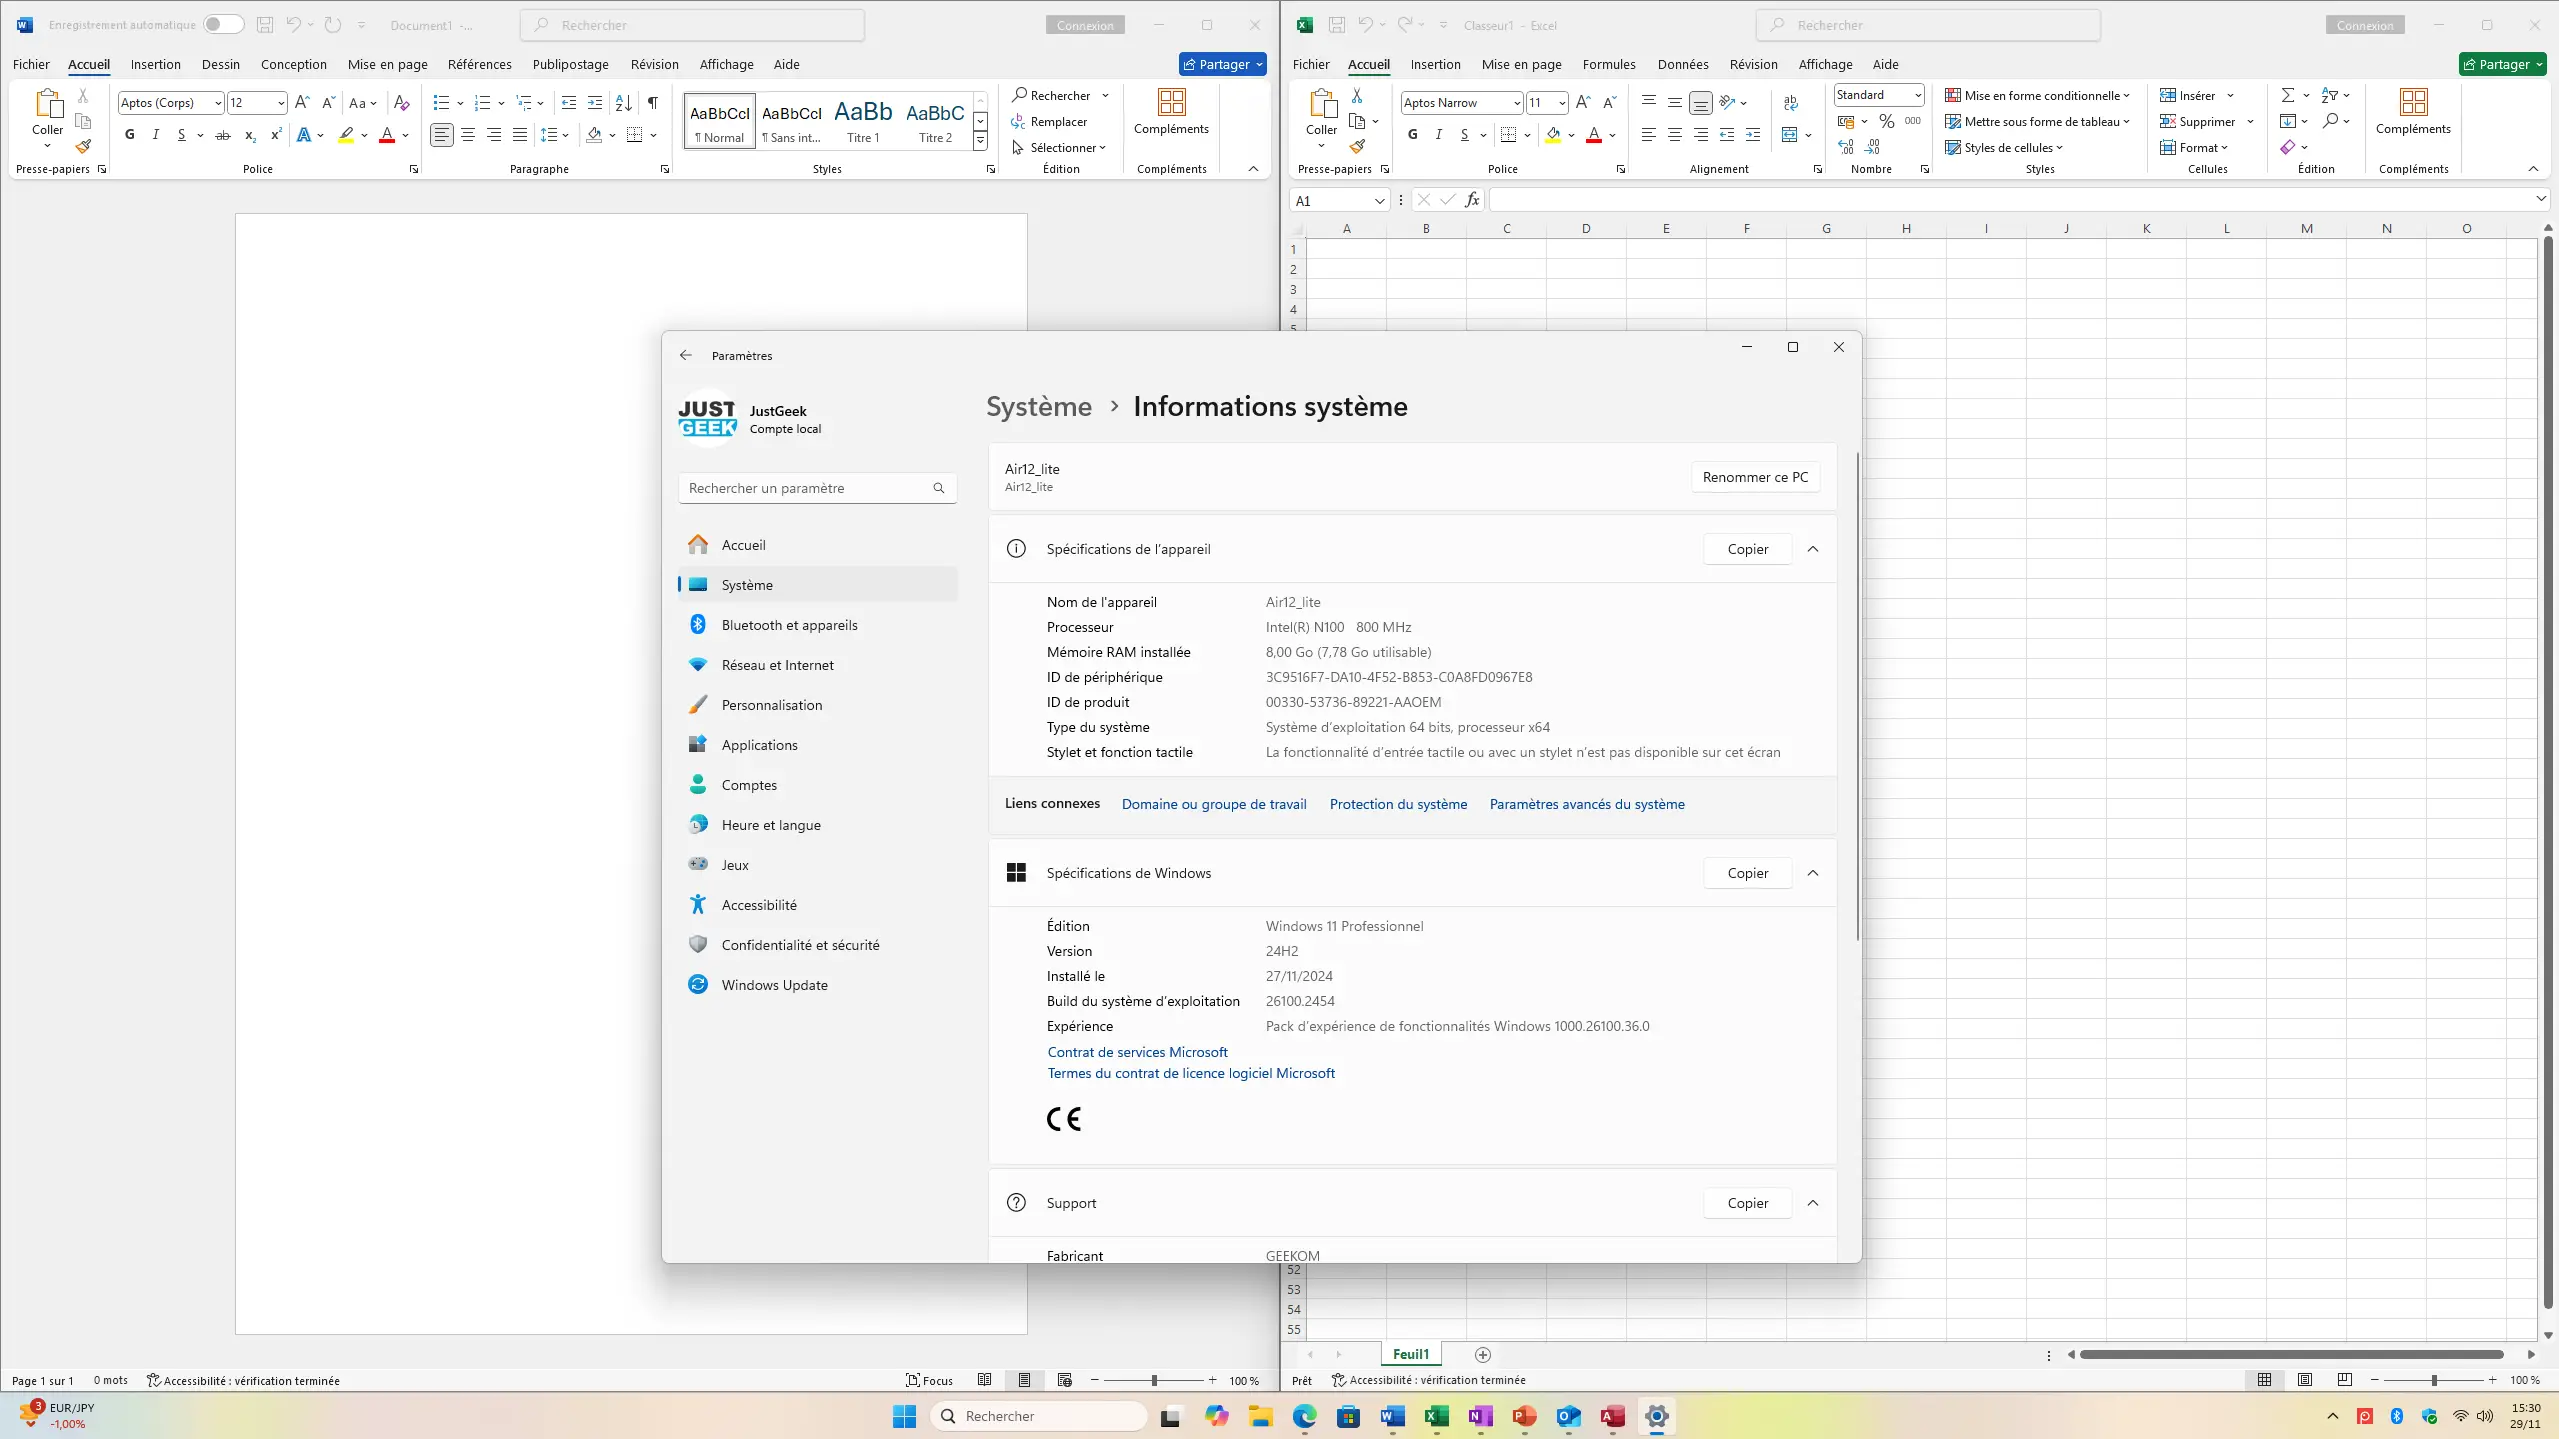Click Format Painter in Word clipboard group
The width and height of the screenshot is (2559, 1439).
coord(83,146)
